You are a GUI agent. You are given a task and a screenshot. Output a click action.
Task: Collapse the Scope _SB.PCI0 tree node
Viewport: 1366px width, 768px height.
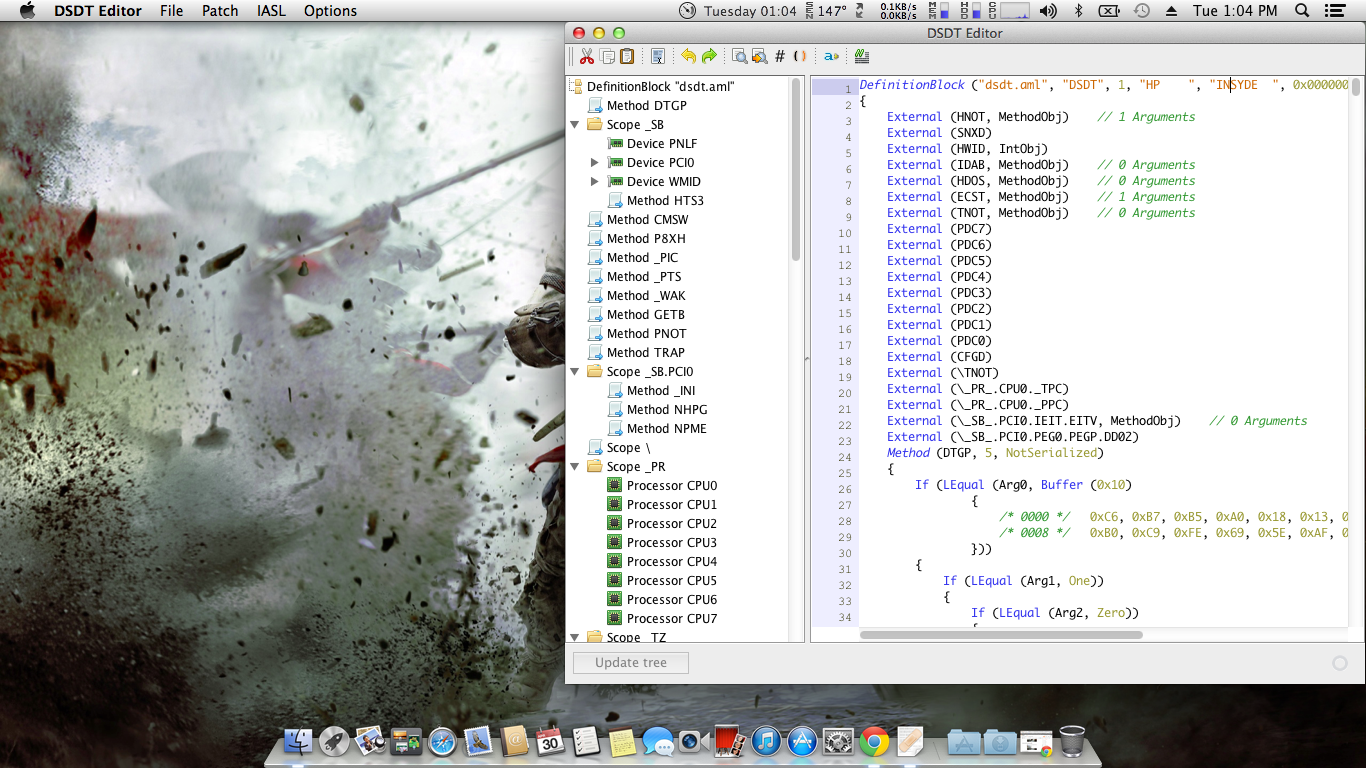pos(575,372)
